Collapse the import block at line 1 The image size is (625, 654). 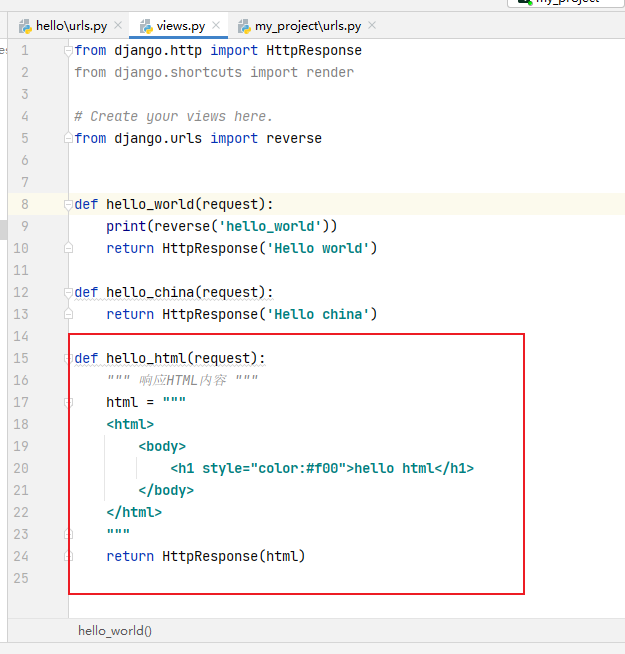point(68,51)
